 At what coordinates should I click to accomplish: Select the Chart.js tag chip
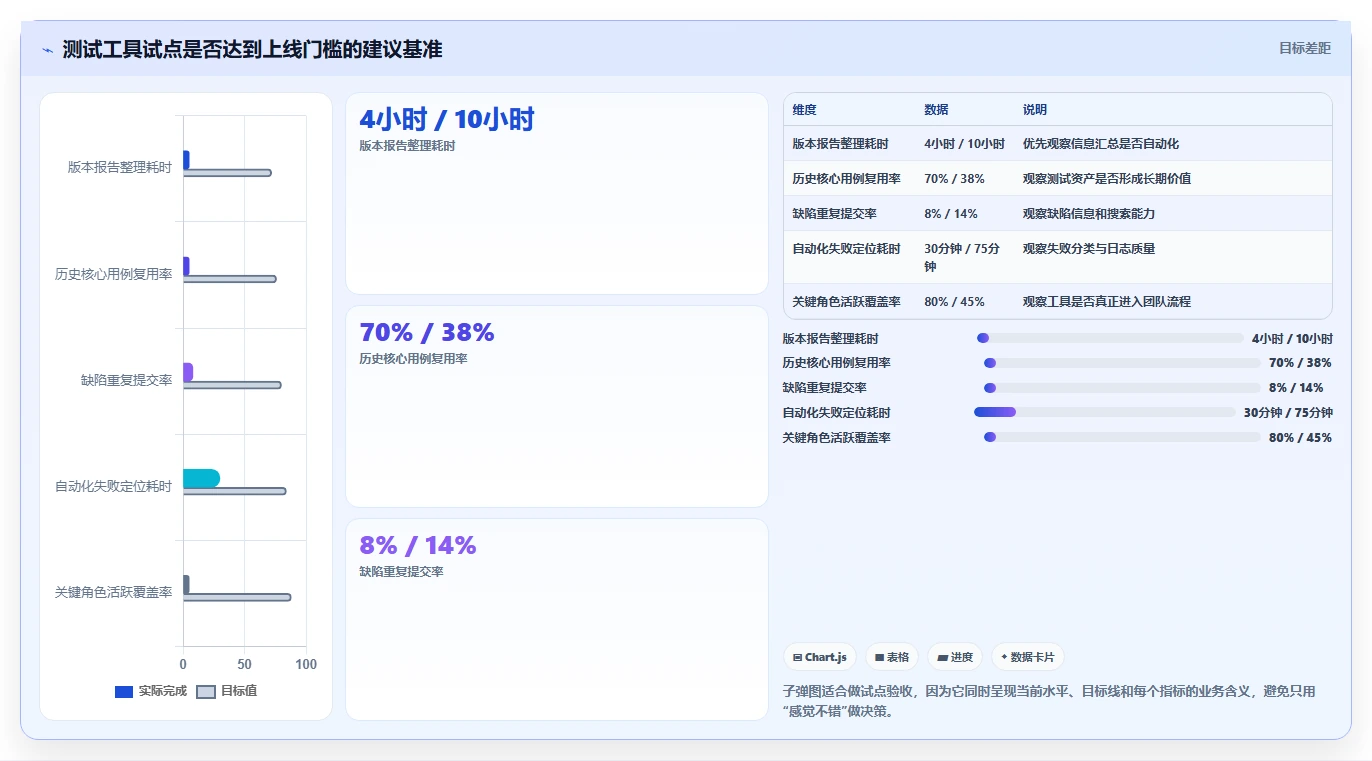point(820,657)
